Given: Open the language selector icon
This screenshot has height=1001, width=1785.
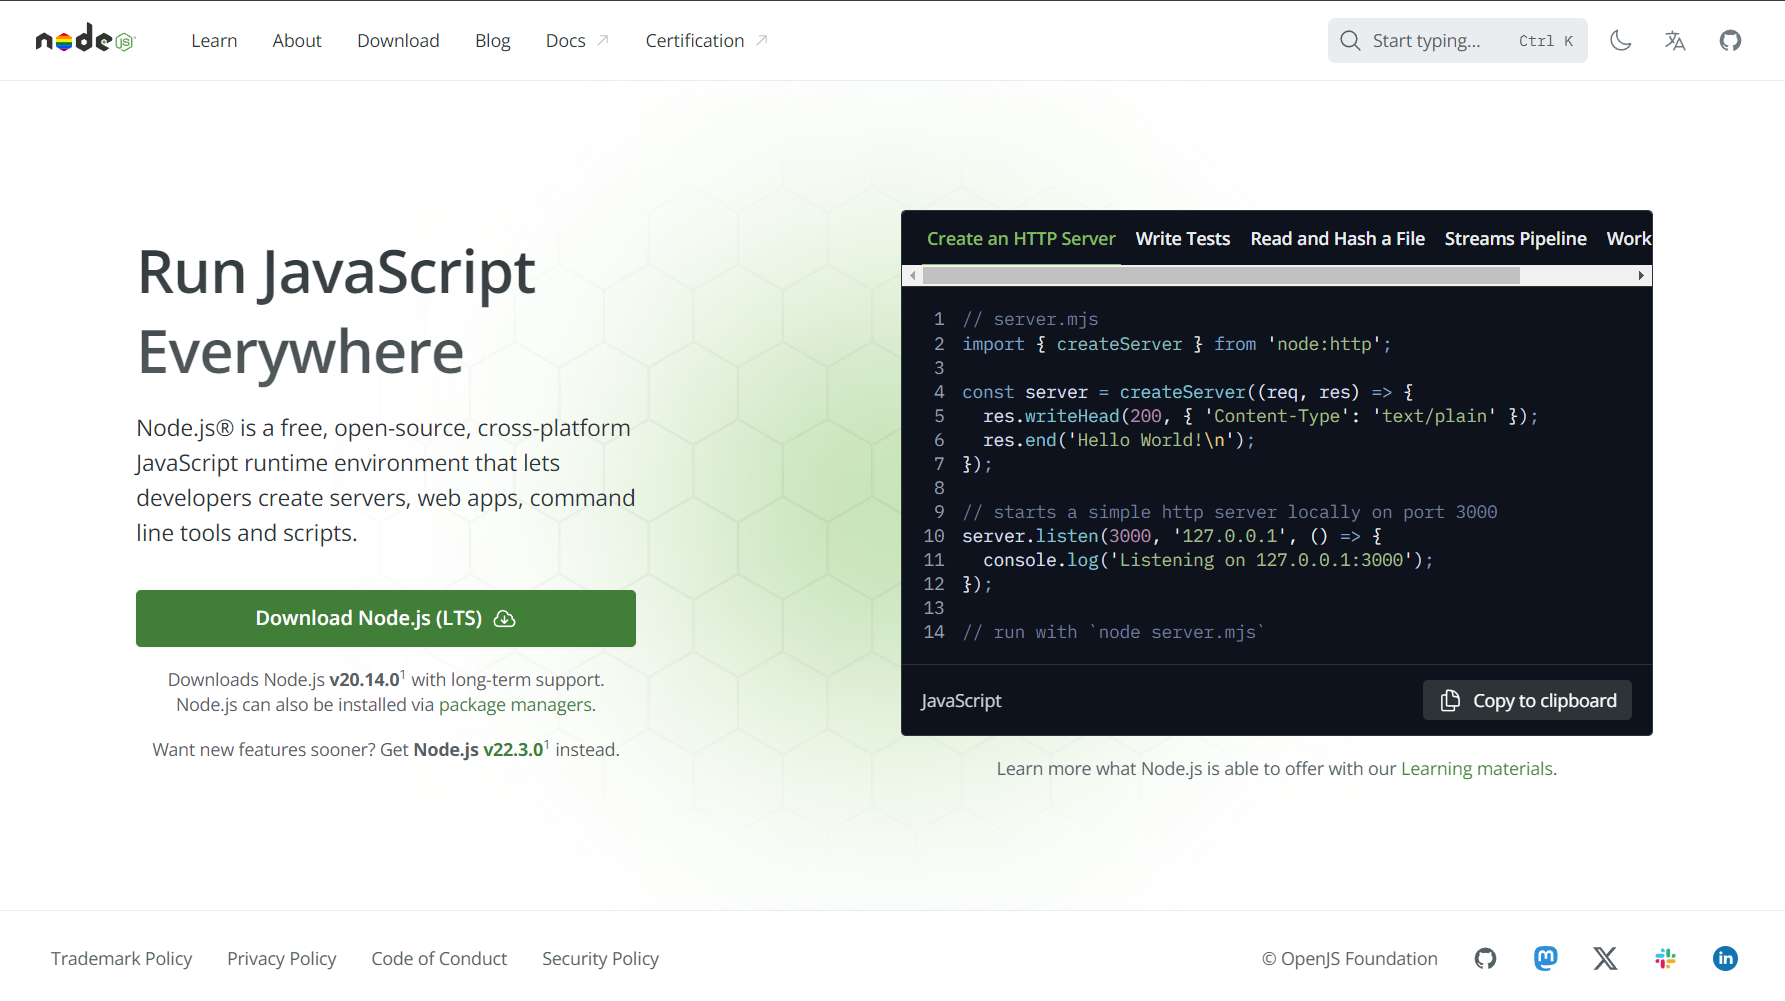Looking at the screenshot, I should click(1675, 40).
